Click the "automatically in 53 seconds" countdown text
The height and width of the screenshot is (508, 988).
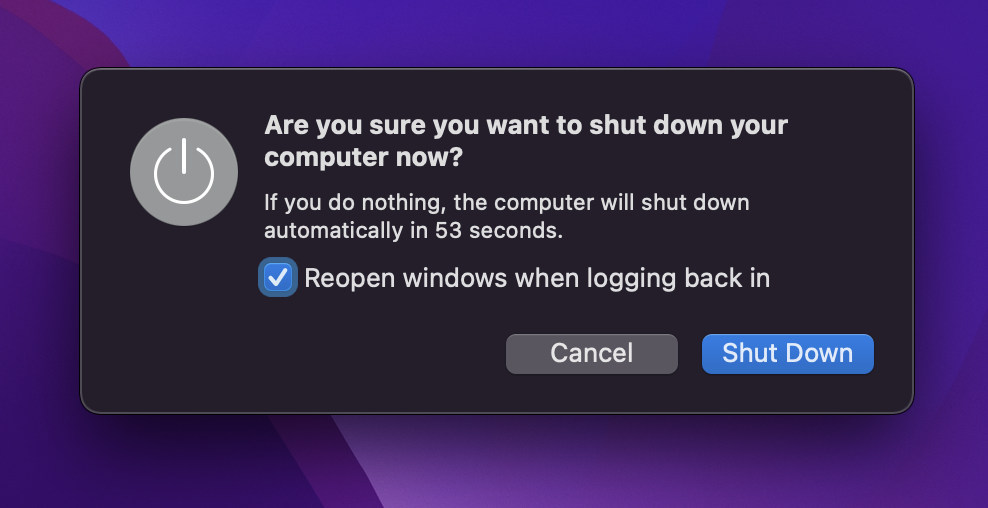click(414, 231)
